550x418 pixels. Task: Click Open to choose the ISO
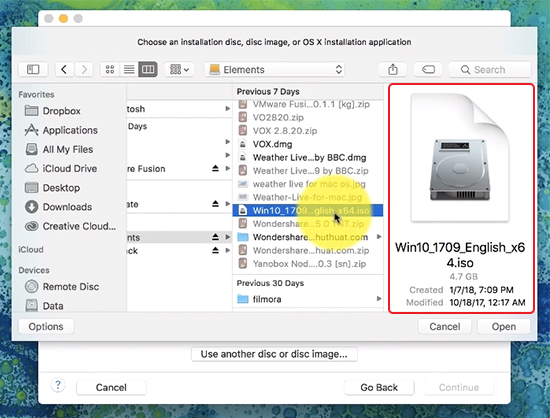503,326
